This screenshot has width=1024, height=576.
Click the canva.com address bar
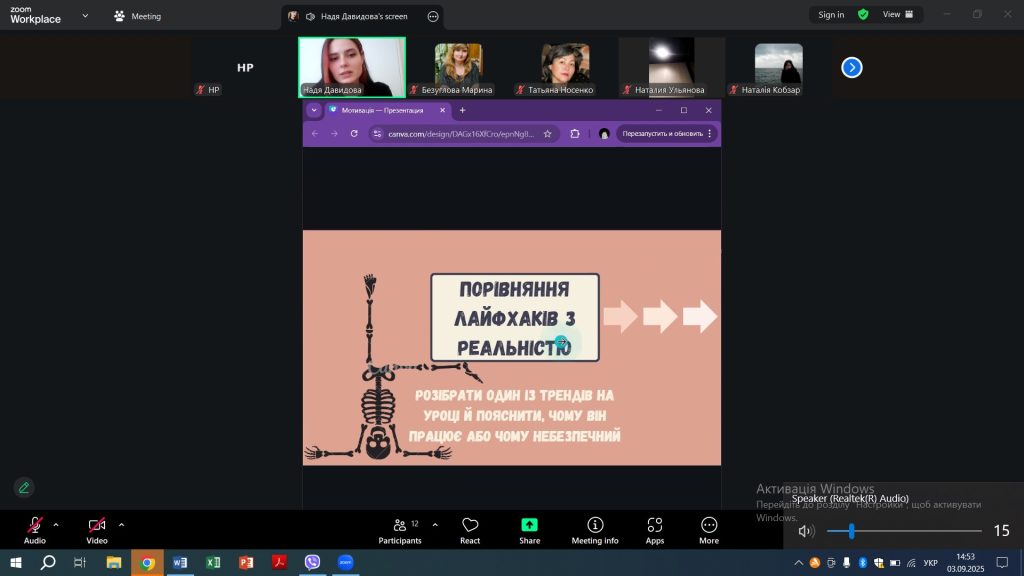pyautogui.click(x=460, y=134)
